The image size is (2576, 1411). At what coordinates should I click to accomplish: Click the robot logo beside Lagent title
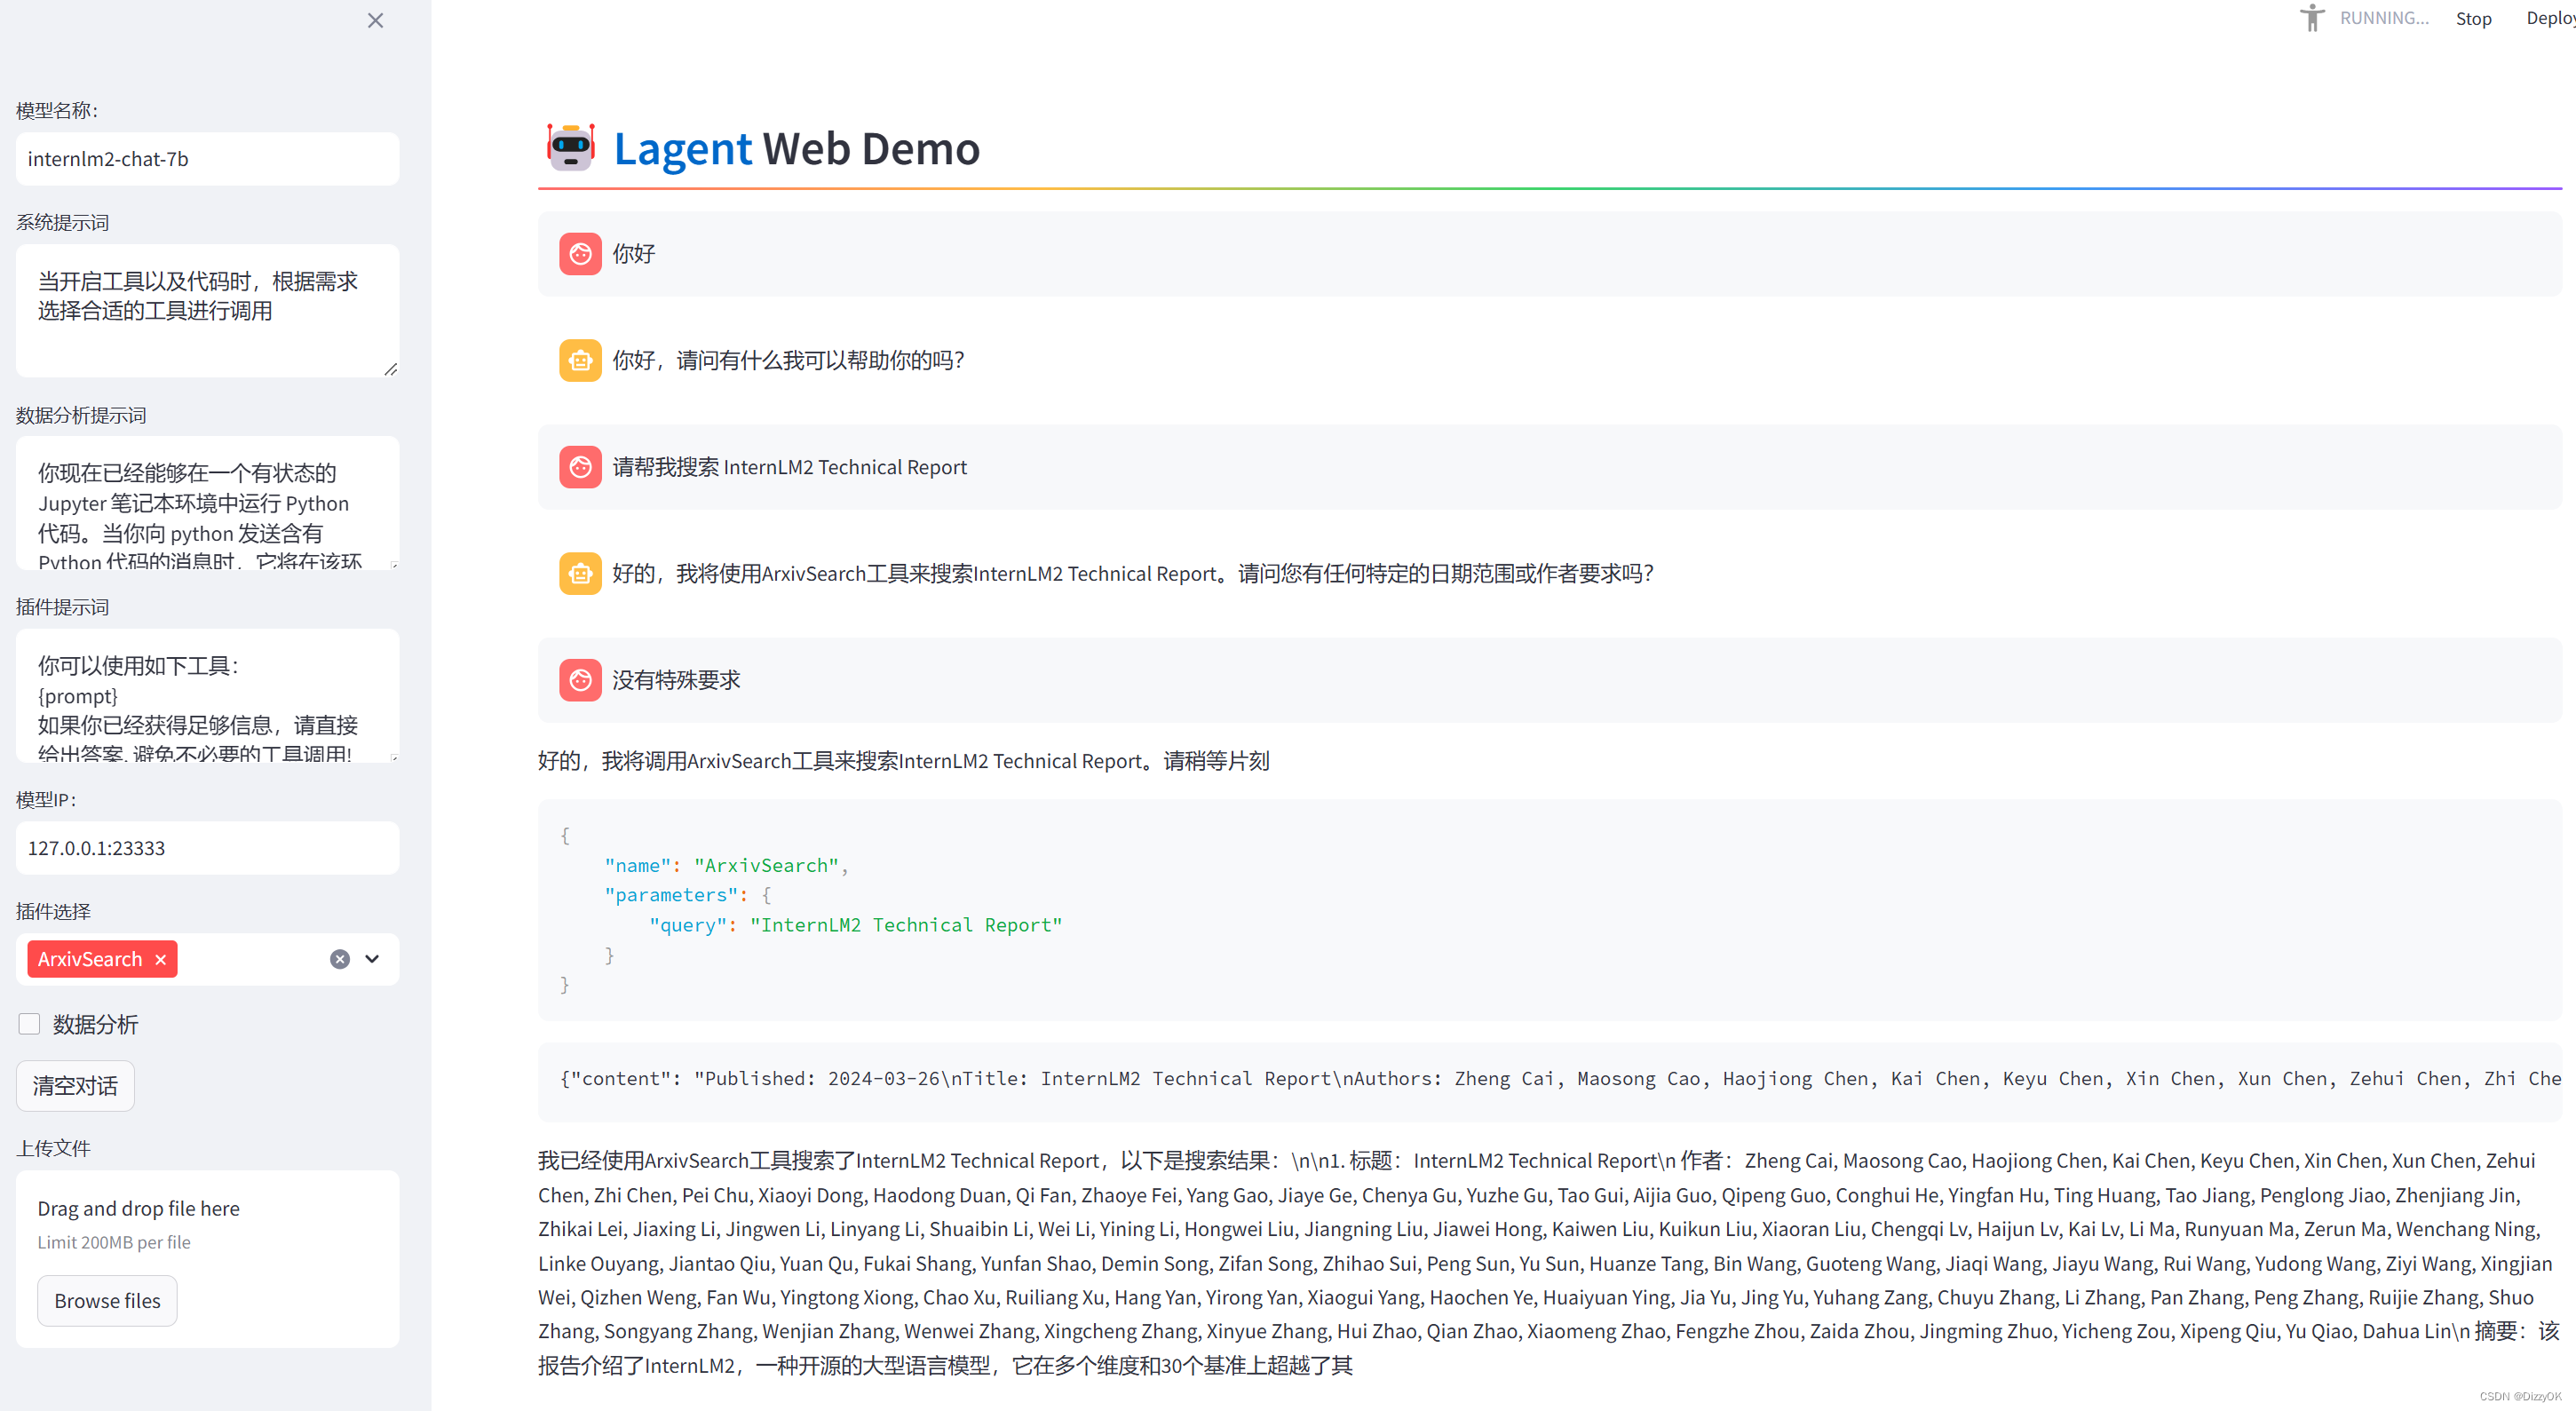click(x=571, y=147)
